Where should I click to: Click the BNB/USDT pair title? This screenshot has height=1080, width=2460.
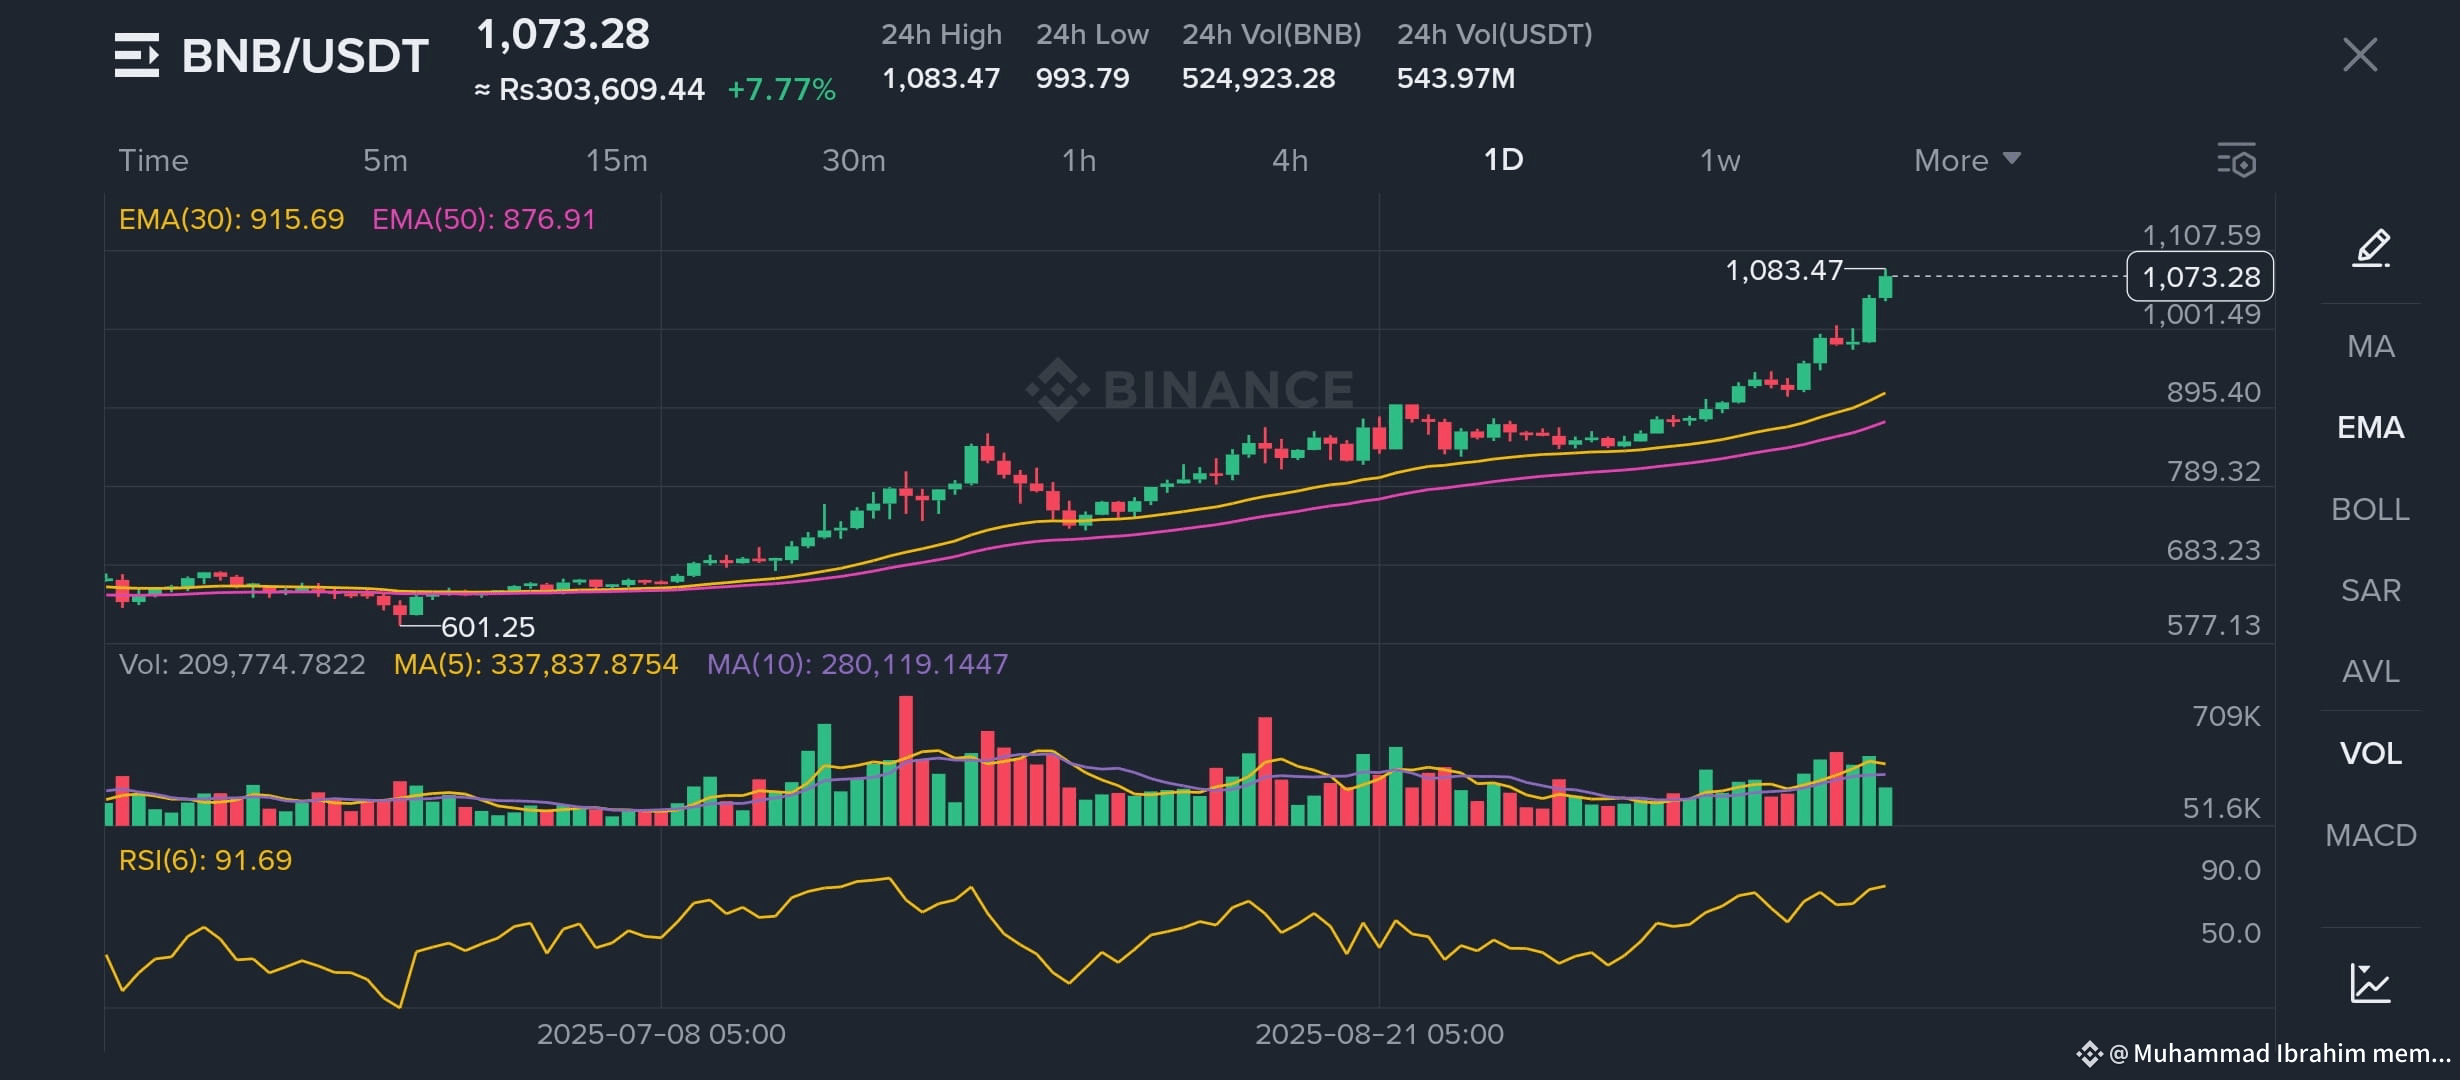point(305,56)
